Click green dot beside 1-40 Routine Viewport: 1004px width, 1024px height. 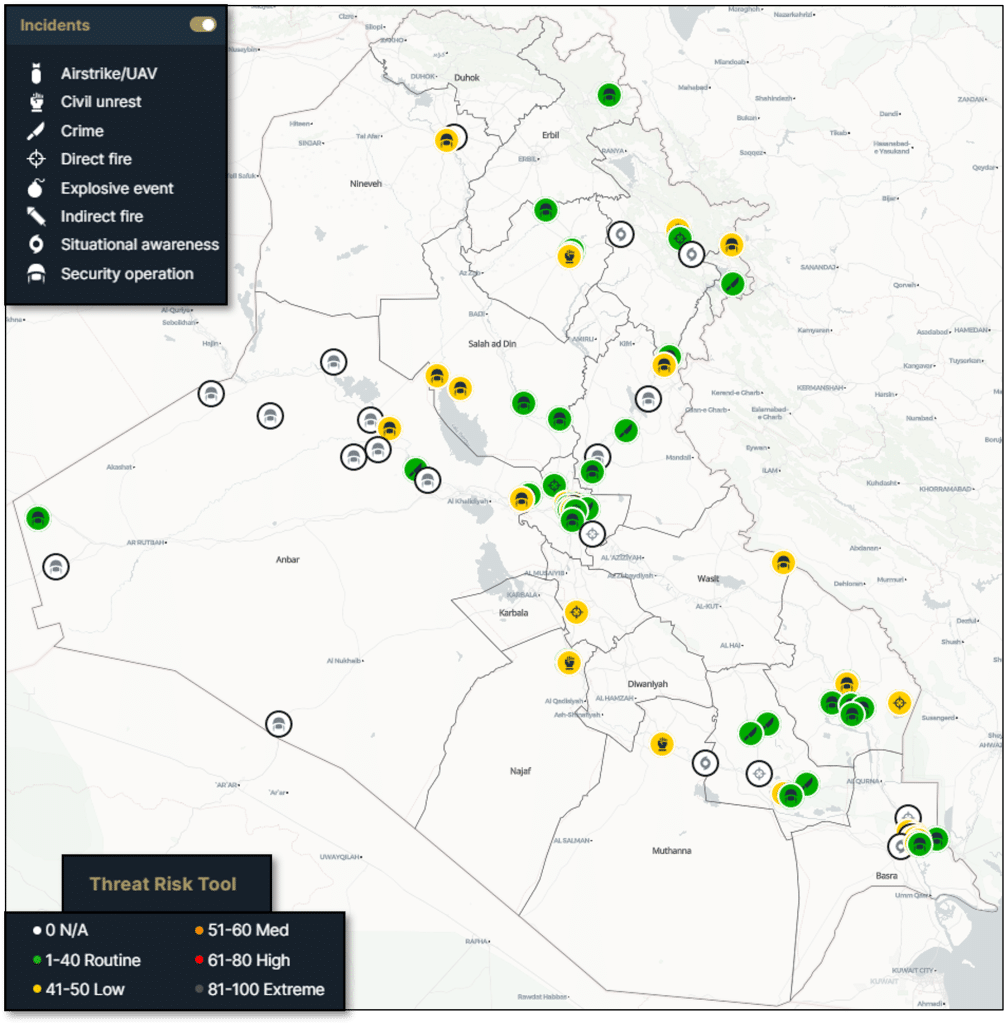pos(37,960)
